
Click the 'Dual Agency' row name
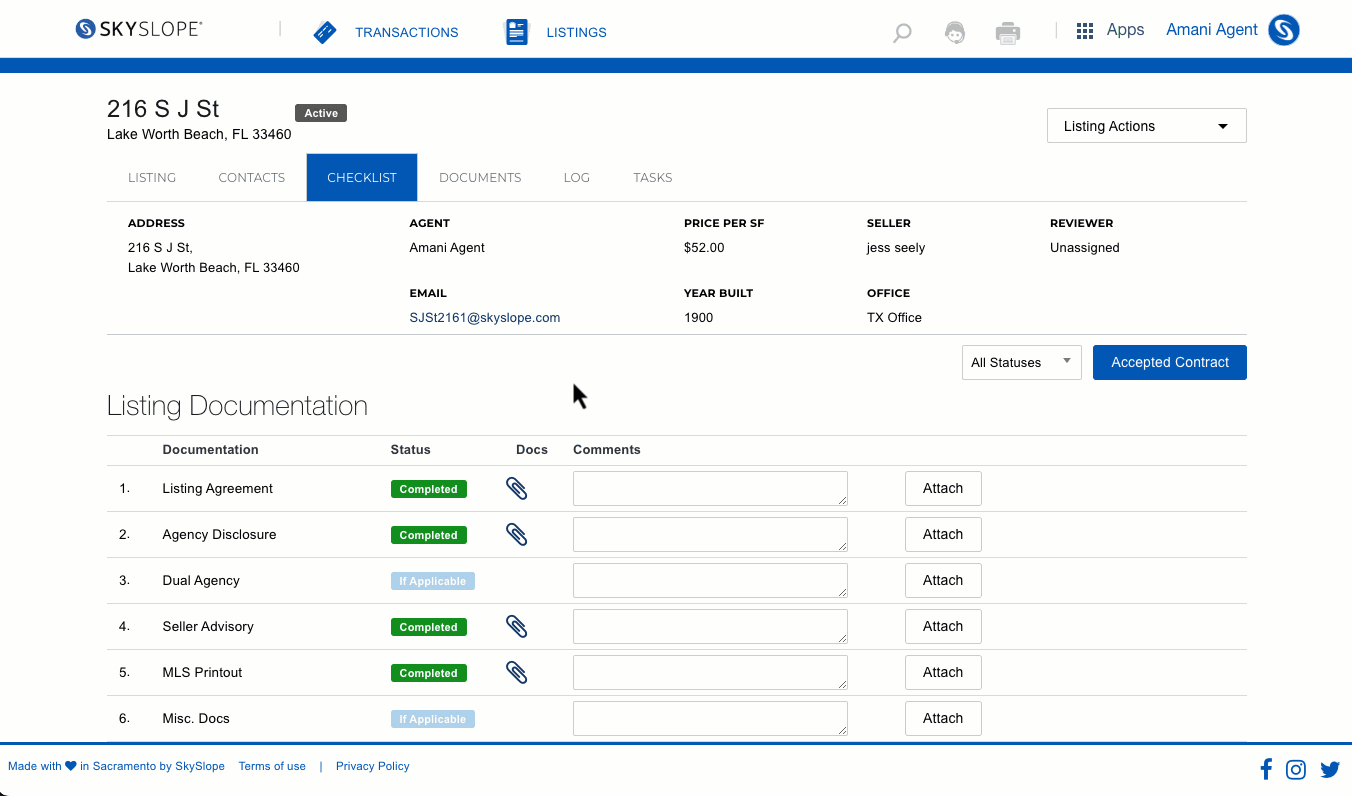coord(201,580)
